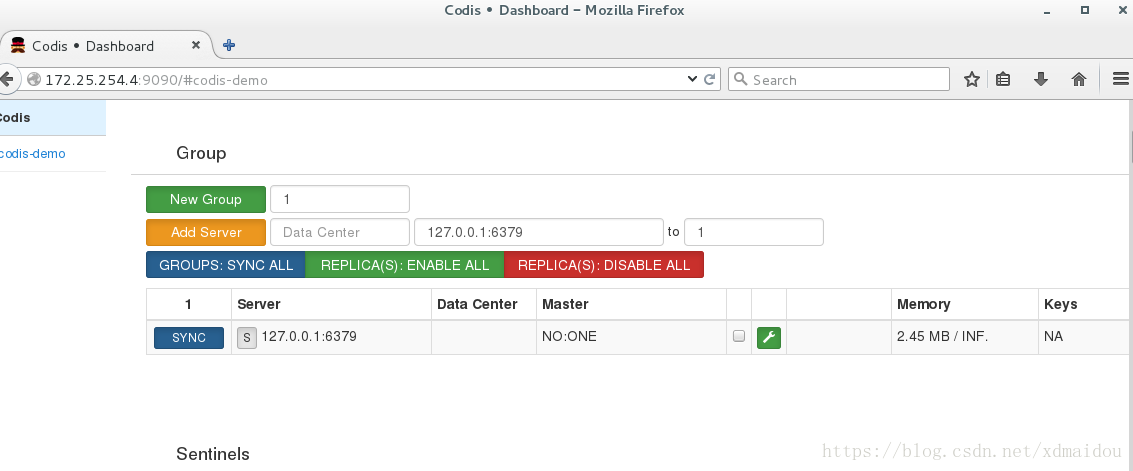Viewport: 1133px width, 471px height.
Task: Tick the checkbox in the 127.0.0.1:6379 row
Action: point(738,336)
